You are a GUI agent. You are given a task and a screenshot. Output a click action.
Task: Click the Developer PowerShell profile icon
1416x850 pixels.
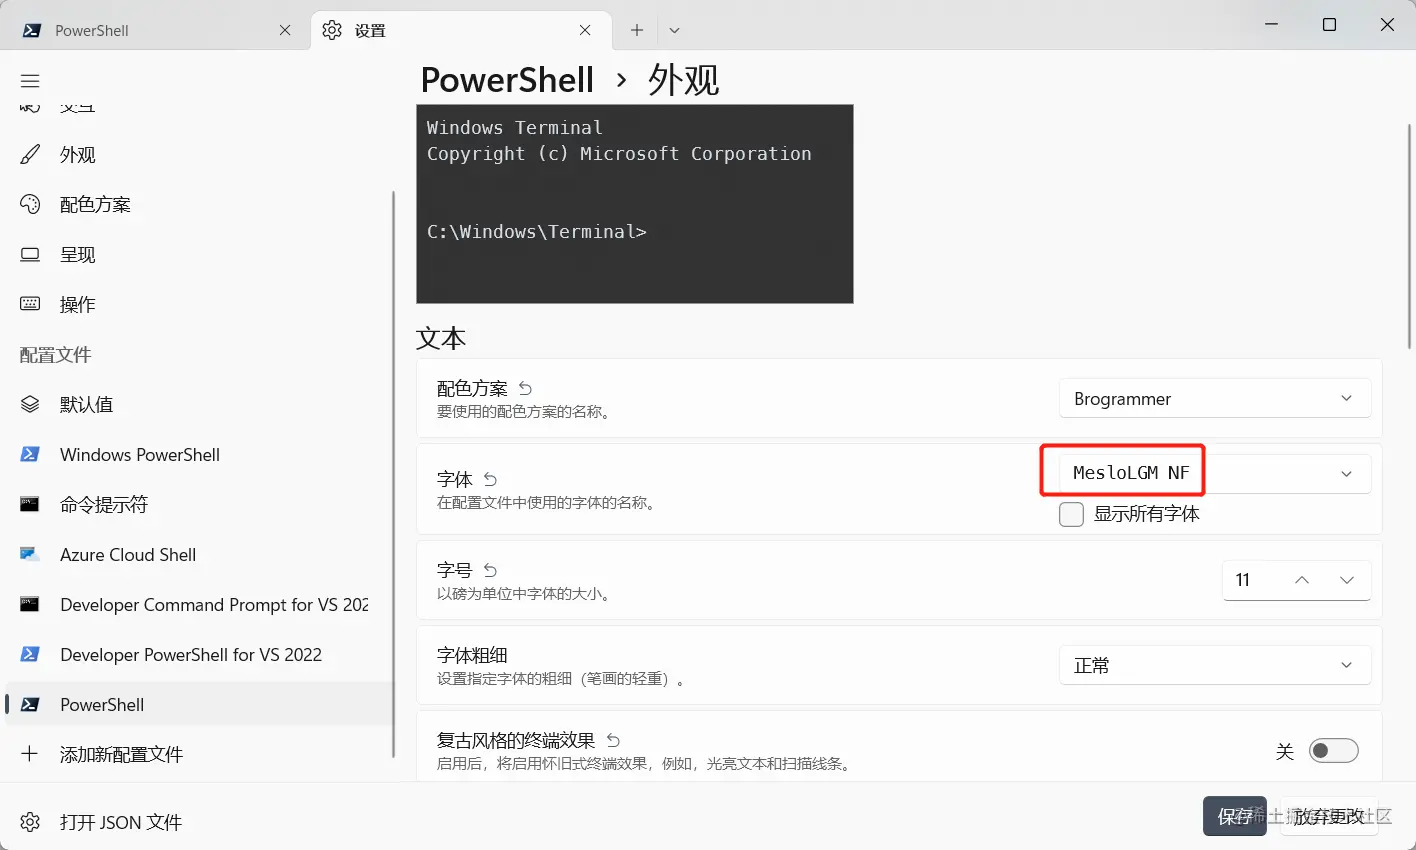[x=30, y=654]
